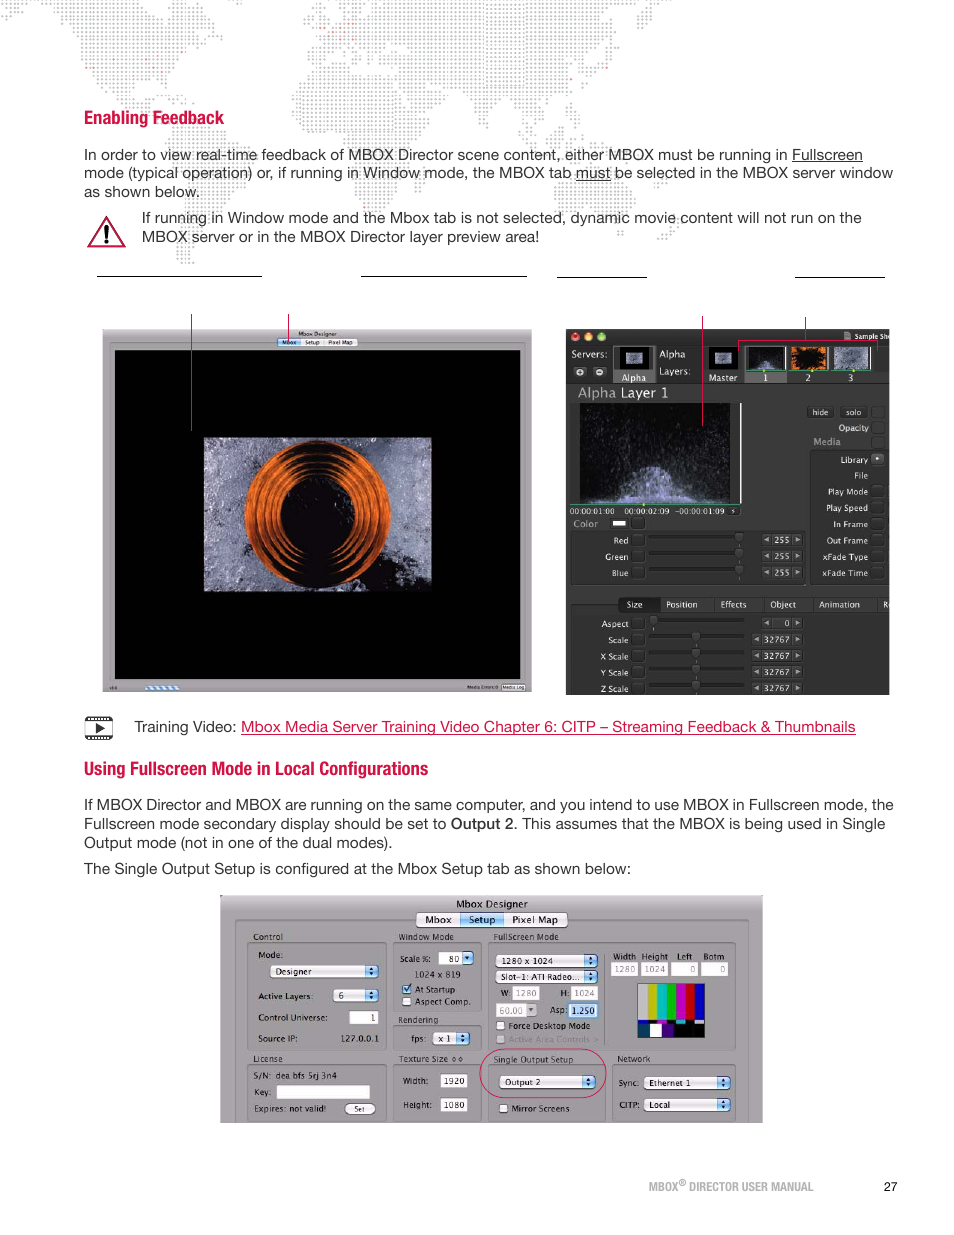Select layer 3 thumbnail
Screen dimensions: 954x1235
coord(851,358)
